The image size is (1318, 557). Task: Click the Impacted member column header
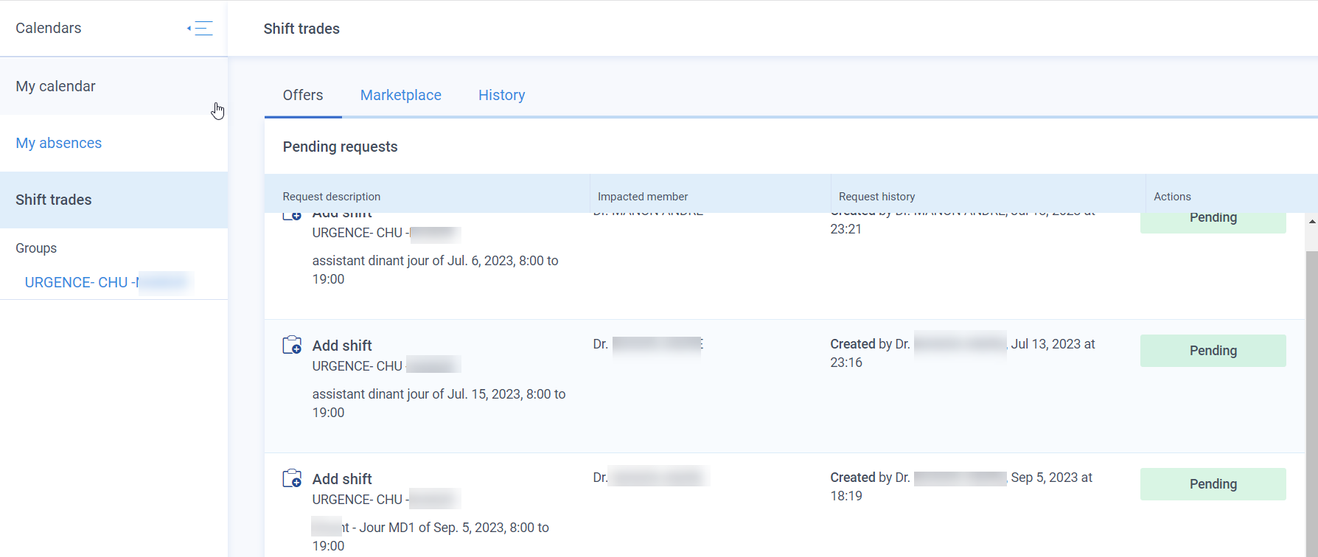point(643,197)
